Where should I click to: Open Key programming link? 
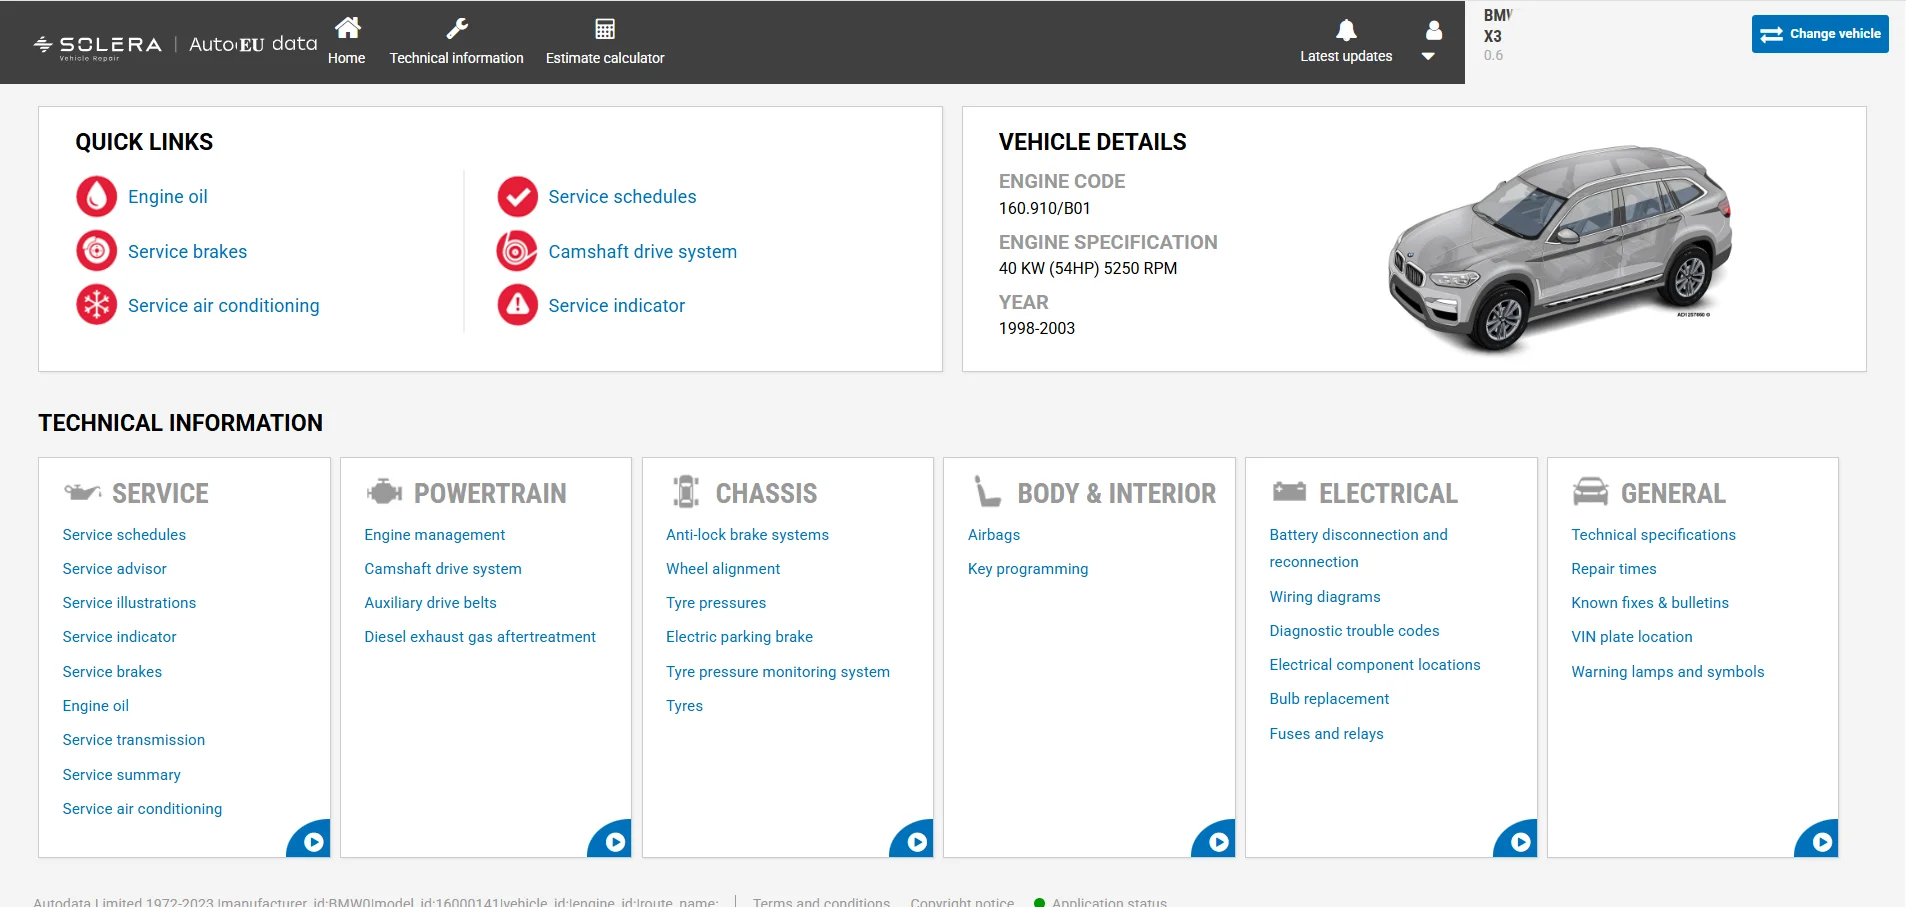click(1028, 569)
